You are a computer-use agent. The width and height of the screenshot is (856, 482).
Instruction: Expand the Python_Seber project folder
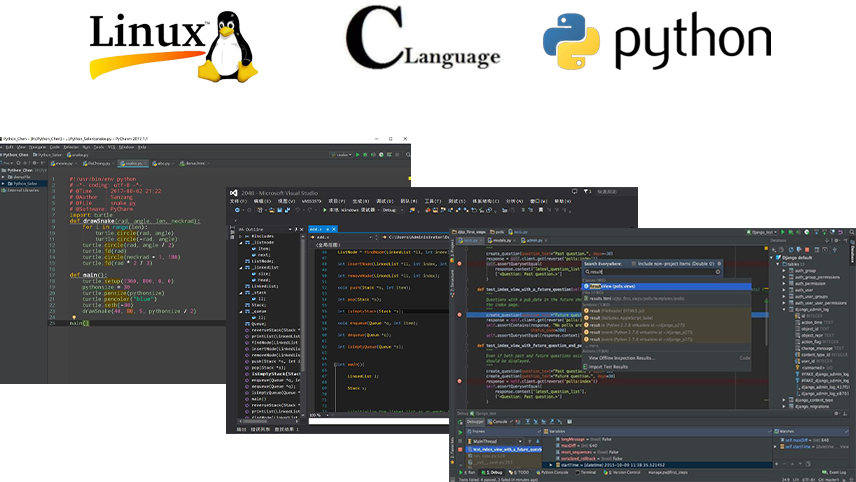[4, 184]
